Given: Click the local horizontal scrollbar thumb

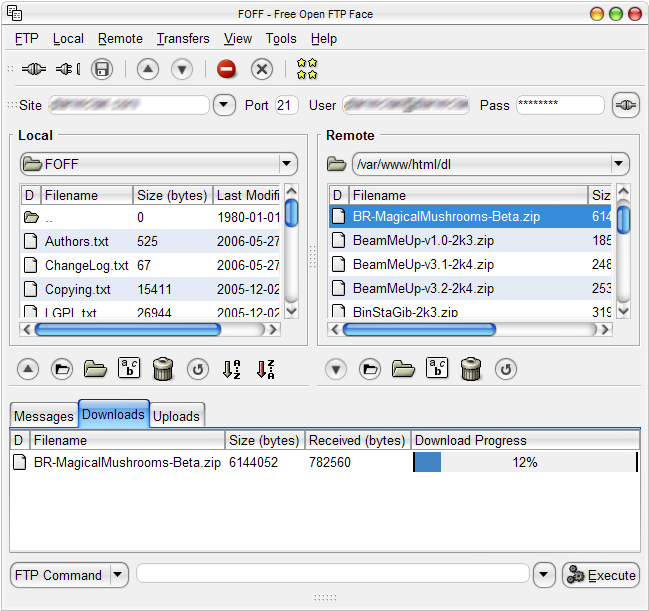Looking at the screenshot, I should pos(128,330).
